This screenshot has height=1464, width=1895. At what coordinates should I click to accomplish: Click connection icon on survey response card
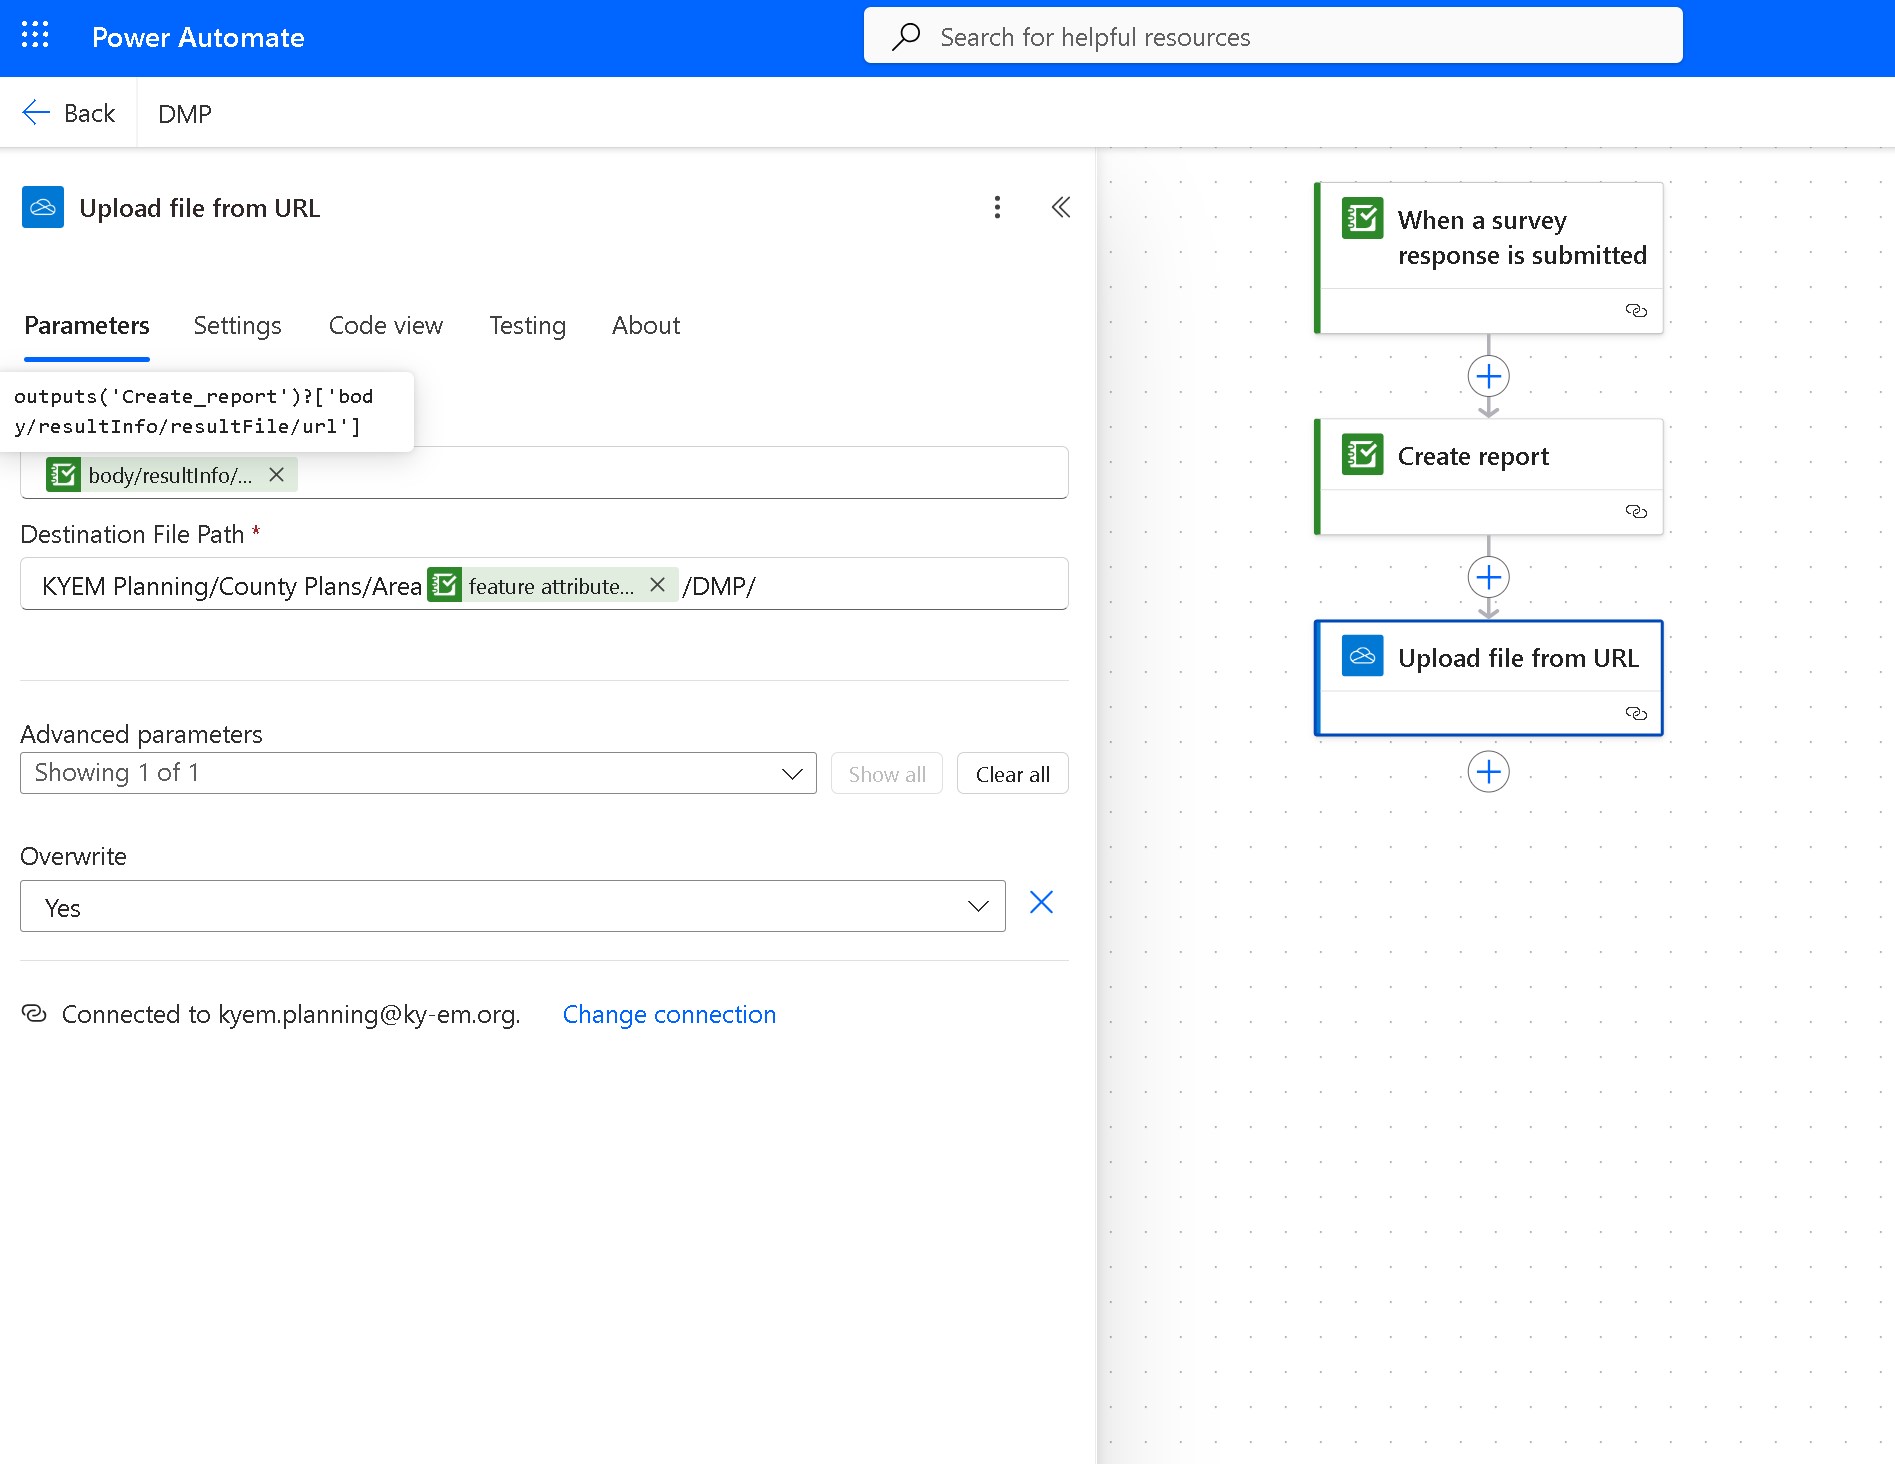(1636, 311)
